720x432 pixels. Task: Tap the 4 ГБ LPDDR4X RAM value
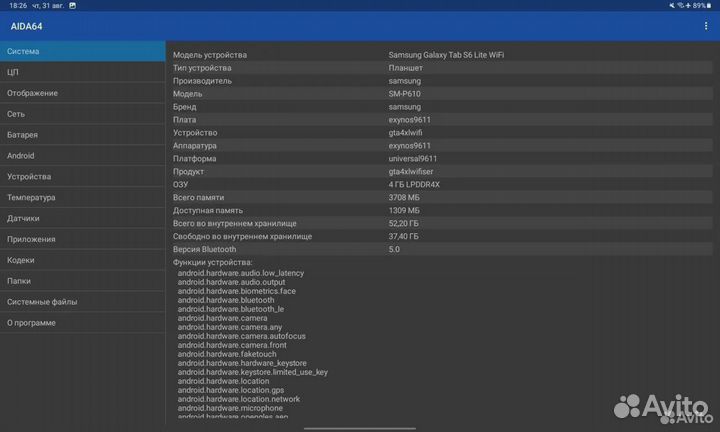coord(414,185)
